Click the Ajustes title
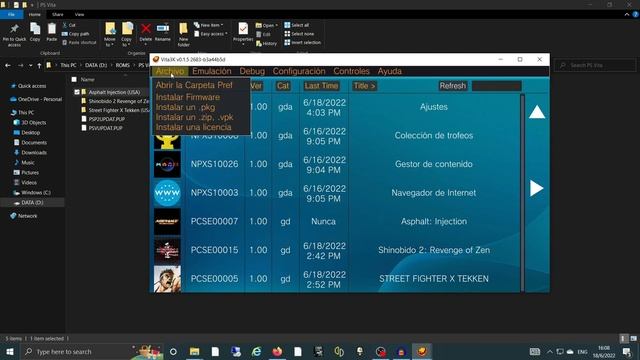Image resolution: width=640 pixels, height=360 pixels. click(x=433, y=107)
